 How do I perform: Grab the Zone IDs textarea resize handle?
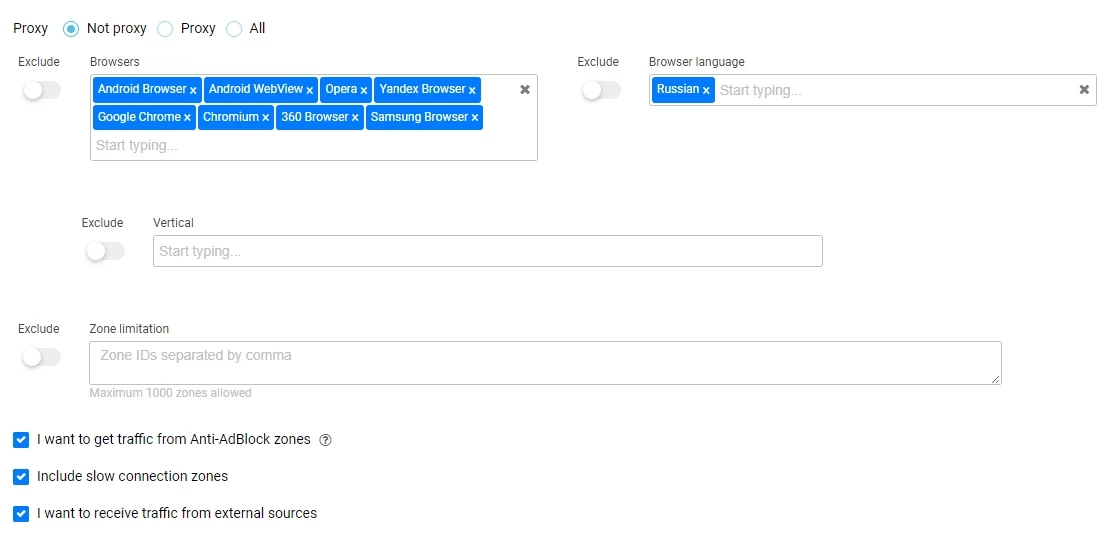tap(996, 379)
